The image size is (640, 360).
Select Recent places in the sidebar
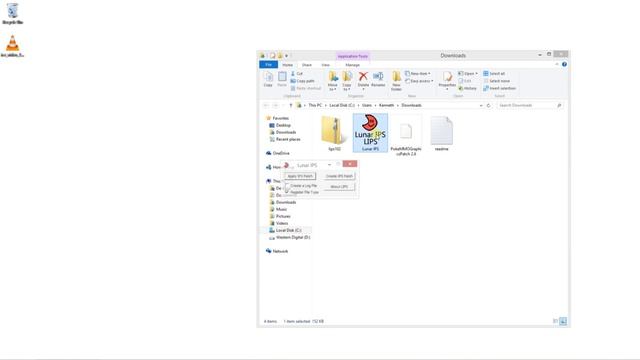288,139
